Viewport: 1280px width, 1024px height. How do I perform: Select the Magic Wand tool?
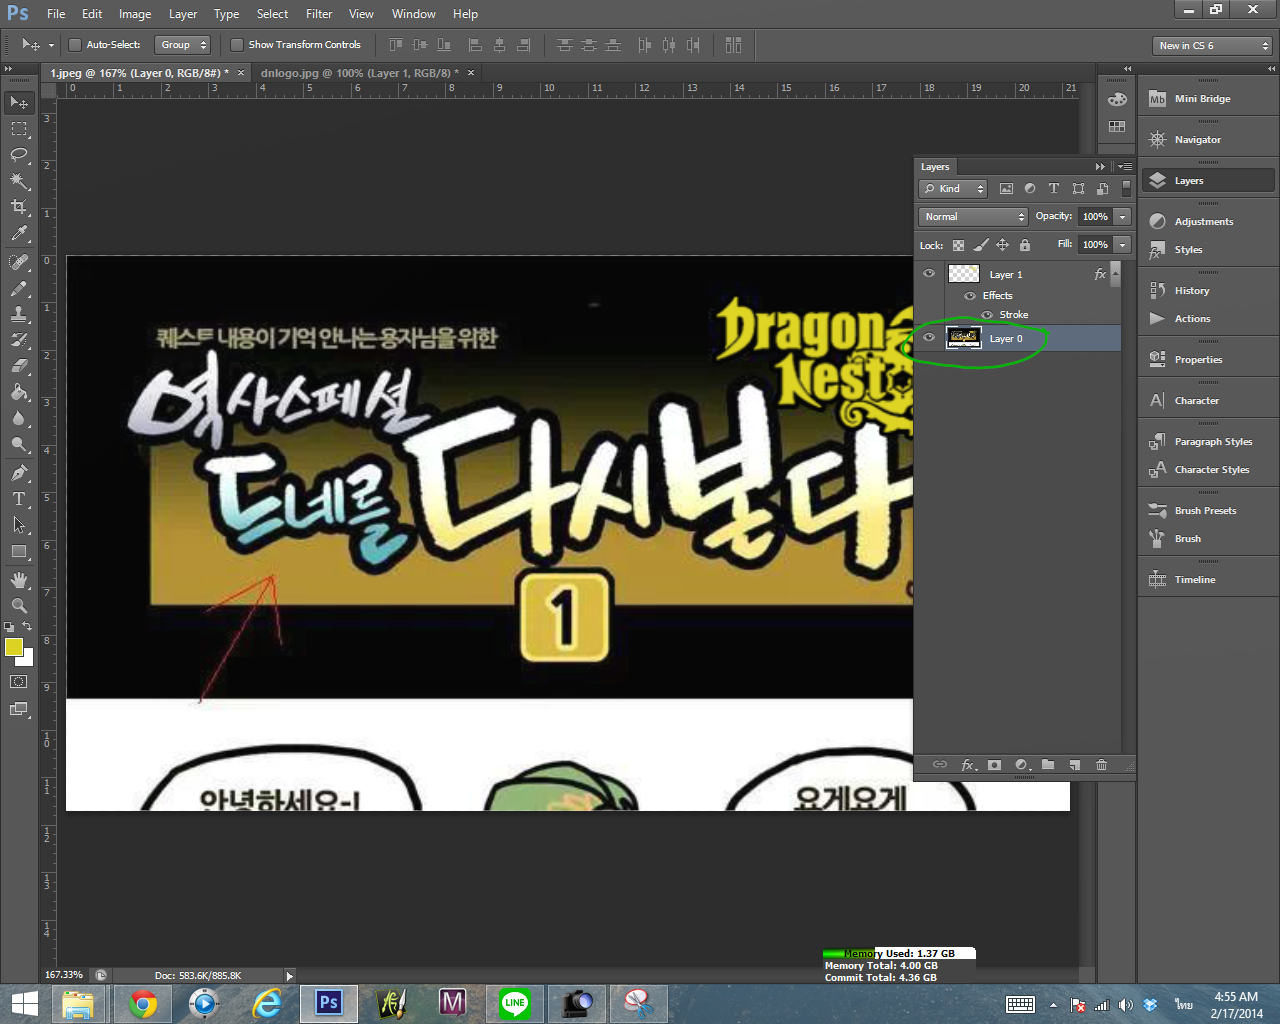point(19,181)
